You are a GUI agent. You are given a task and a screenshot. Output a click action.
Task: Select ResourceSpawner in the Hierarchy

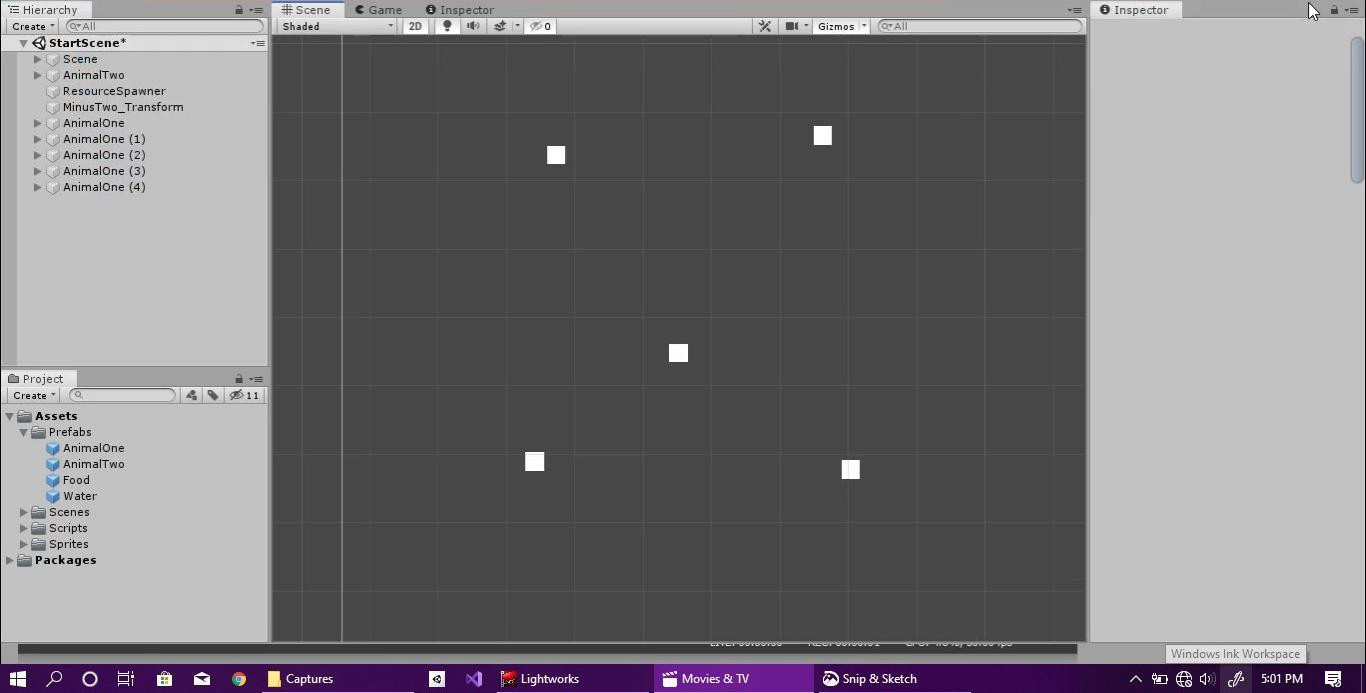coord(114,91)
